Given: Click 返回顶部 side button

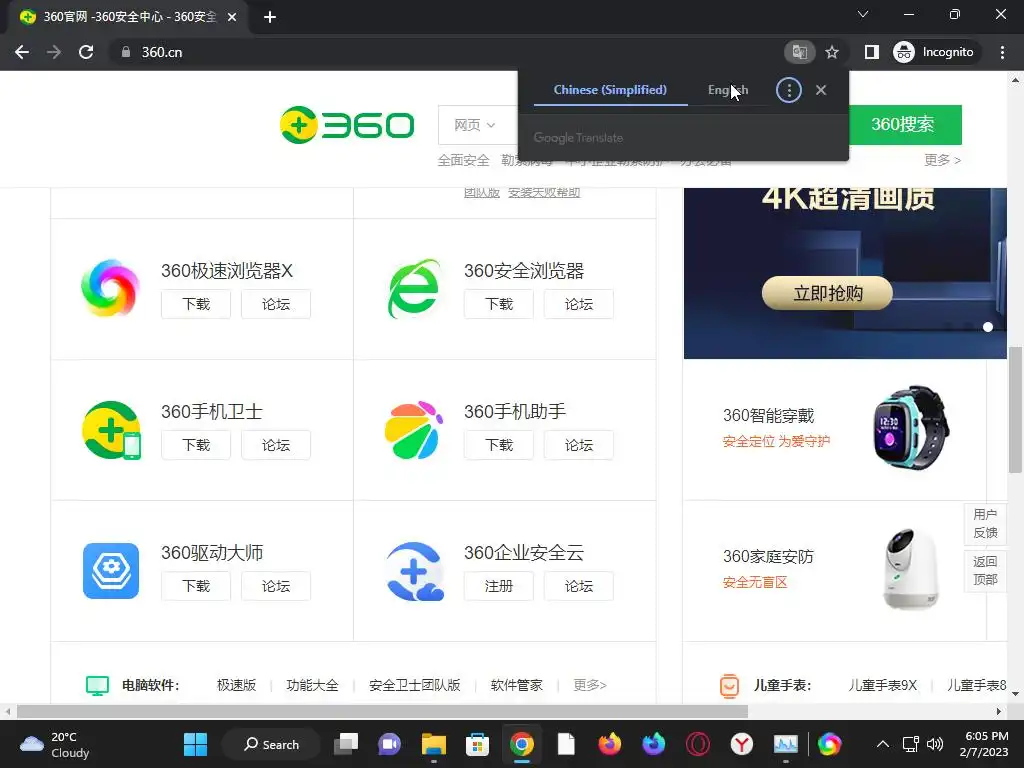Looking at the screenshot, I should pyautogui.click(x=985, y=571).
